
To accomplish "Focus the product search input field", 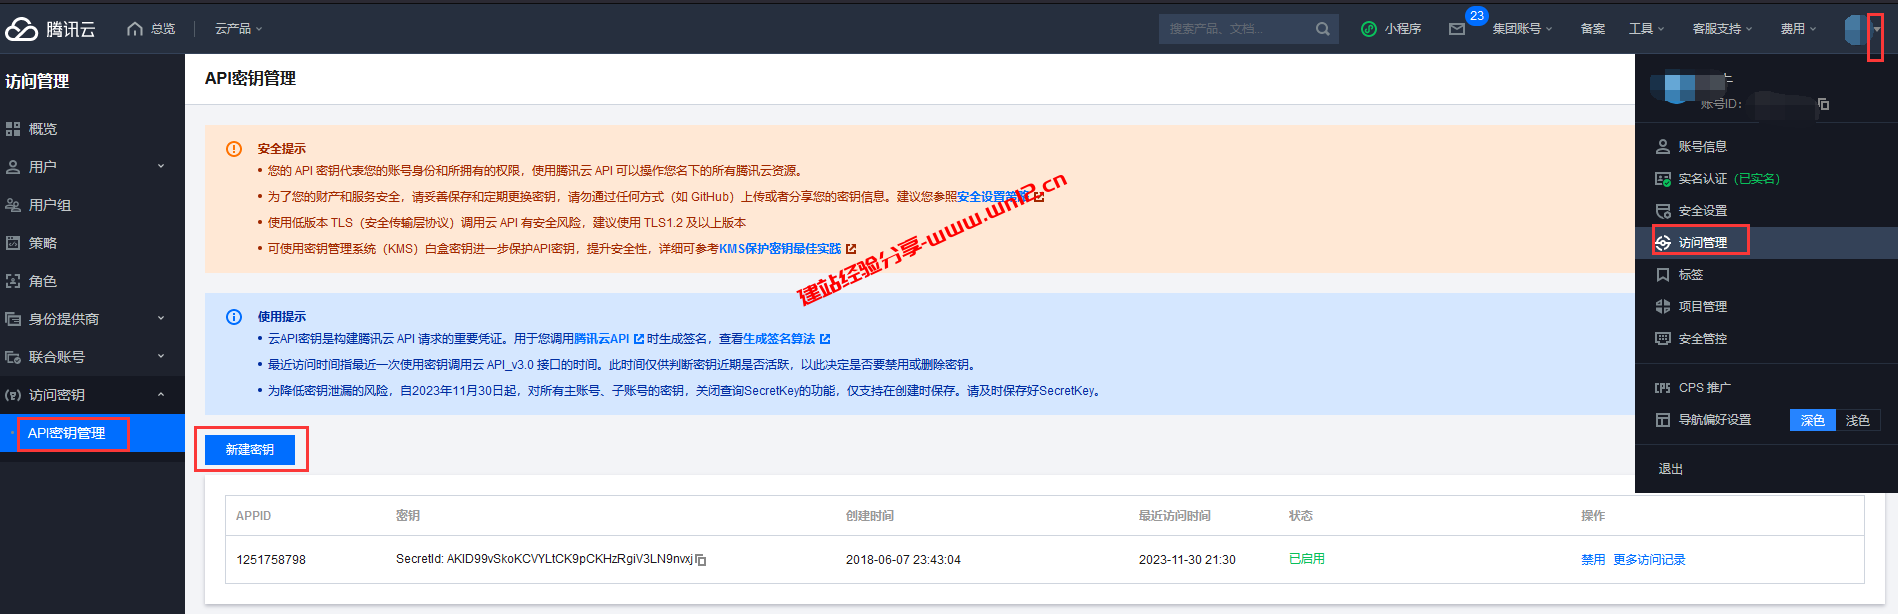I will pyautogui.click(x=1238, y=29).
